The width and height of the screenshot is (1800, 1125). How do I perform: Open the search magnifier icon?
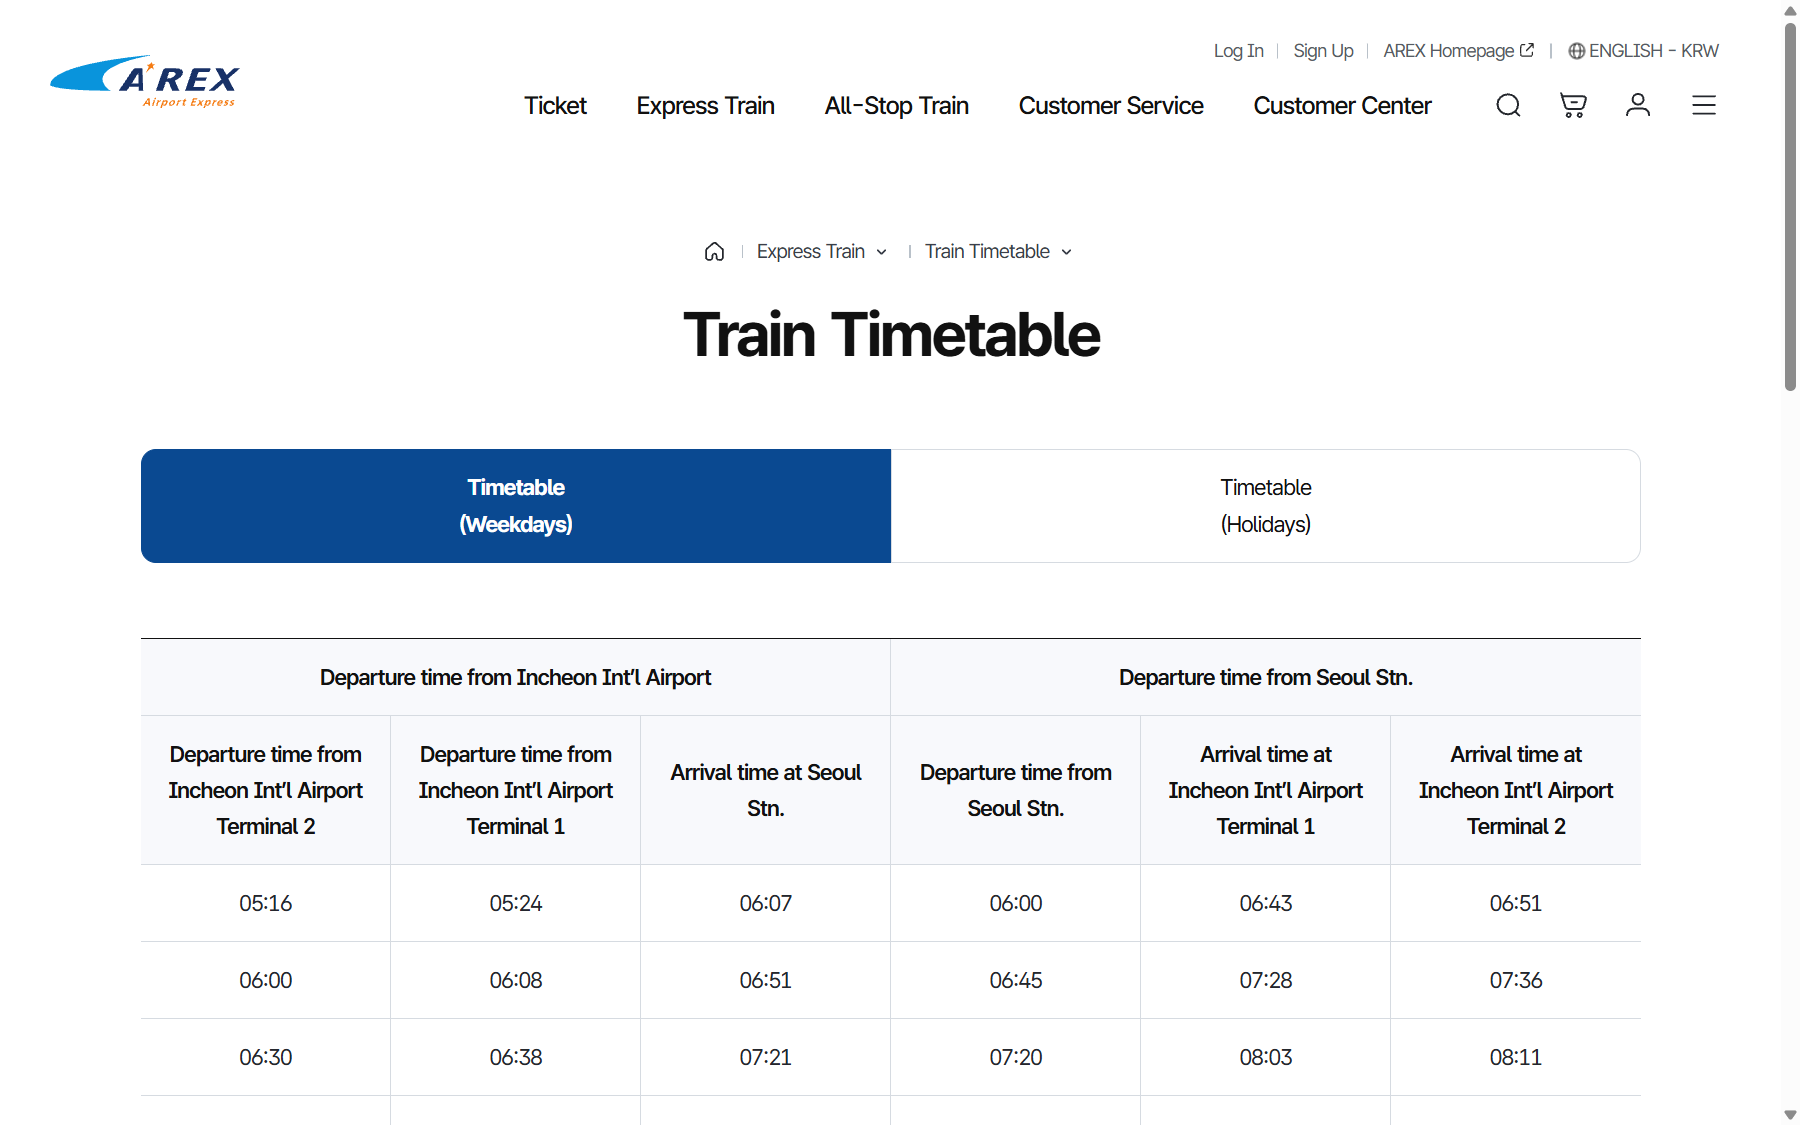[x=1508, y=105]
